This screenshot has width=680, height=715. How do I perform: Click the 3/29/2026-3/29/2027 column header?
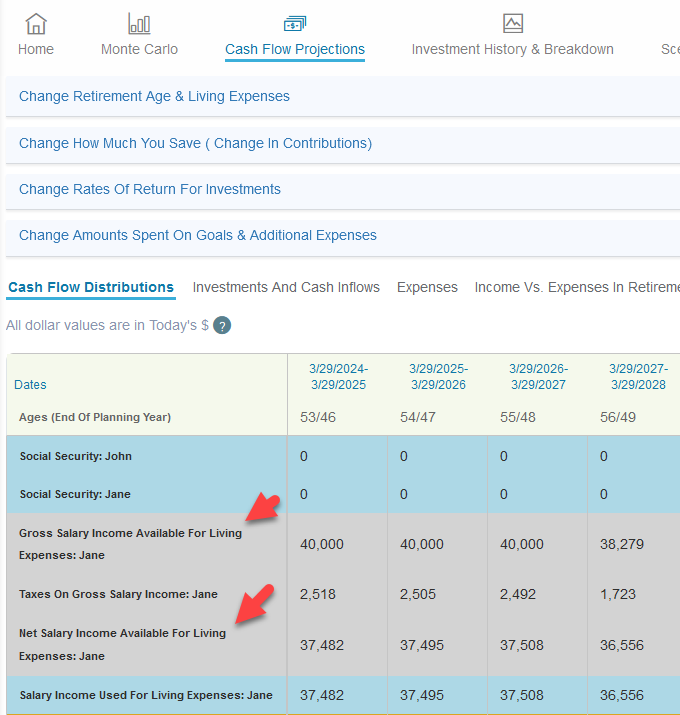(x=538, y=377)
